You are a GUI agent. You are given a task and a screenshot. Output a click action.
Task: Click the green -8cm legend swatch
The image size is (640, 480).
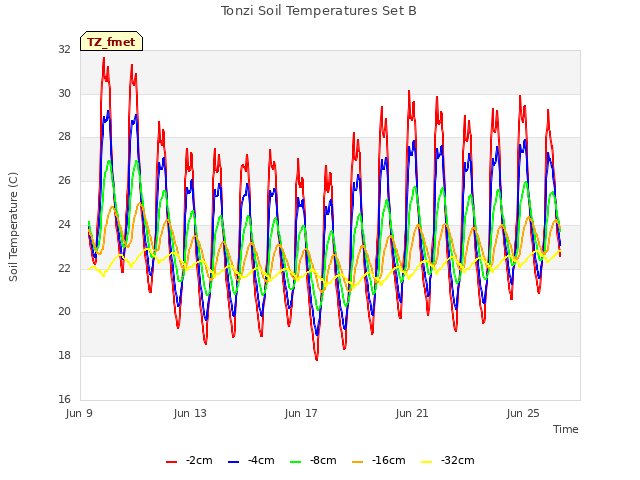point(295,462)
